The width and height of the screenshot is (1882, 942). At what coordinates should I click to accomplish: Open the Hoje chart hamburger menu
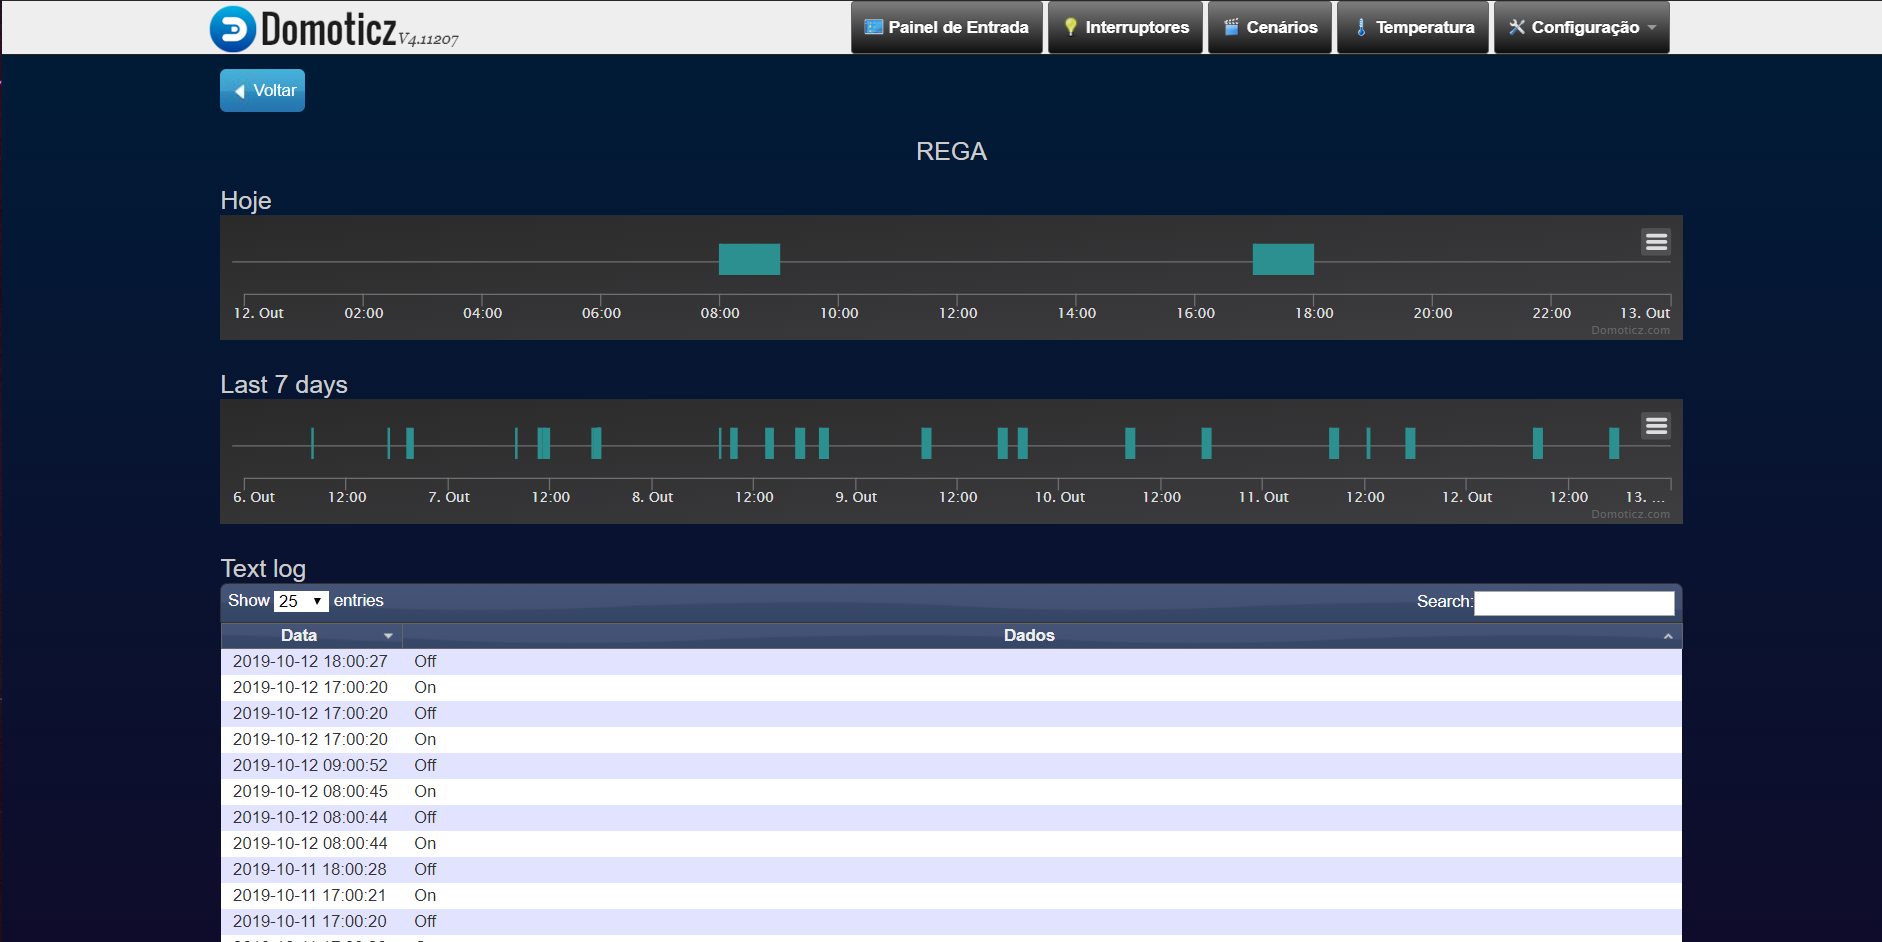pyautogui.click(x=1656, y=242)
